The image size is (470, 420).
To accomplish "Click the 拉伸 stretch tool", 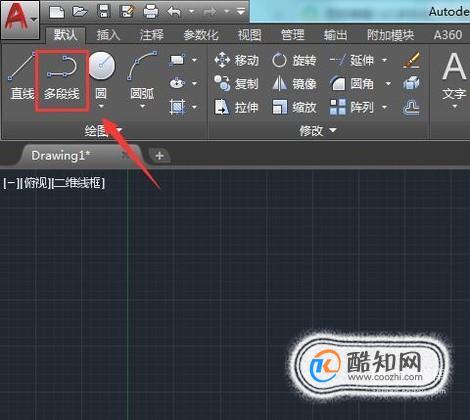I will 237,107.
